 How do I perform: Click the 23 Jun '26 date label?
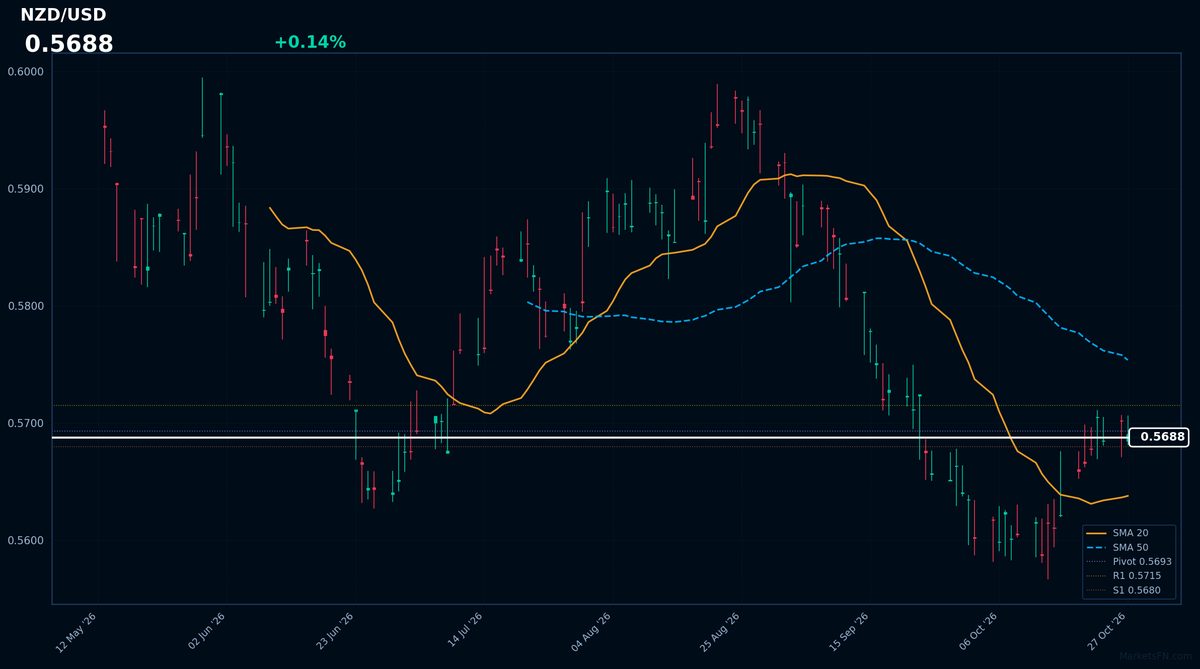335,633
